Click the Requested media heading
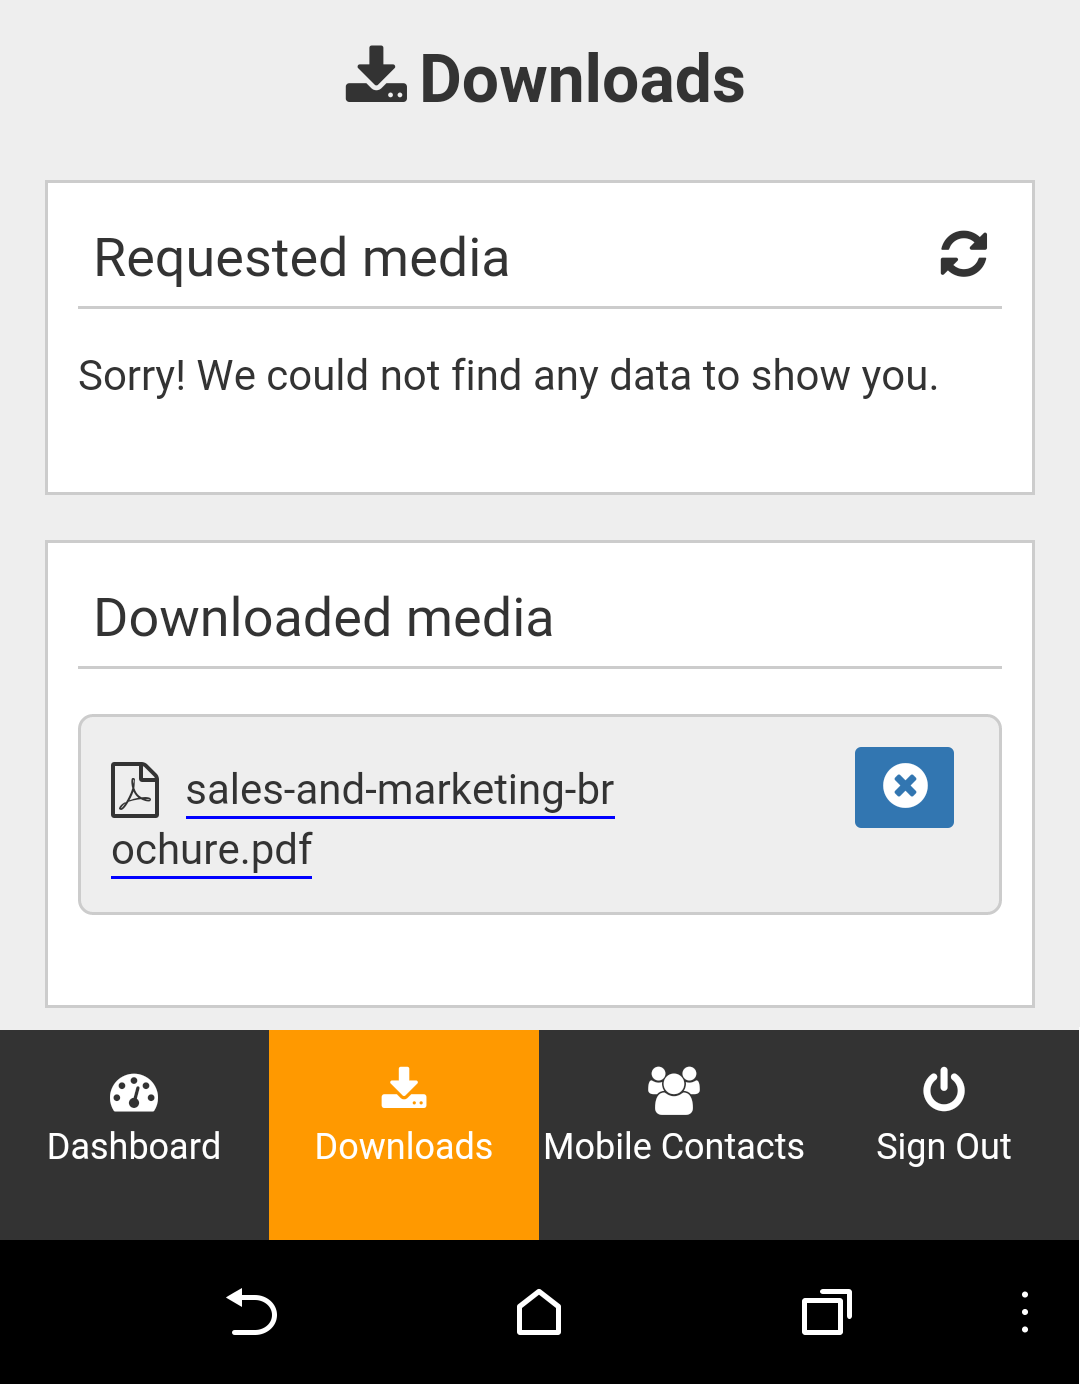Viewport: 1080px width, 1397px height. click(301, 258)
